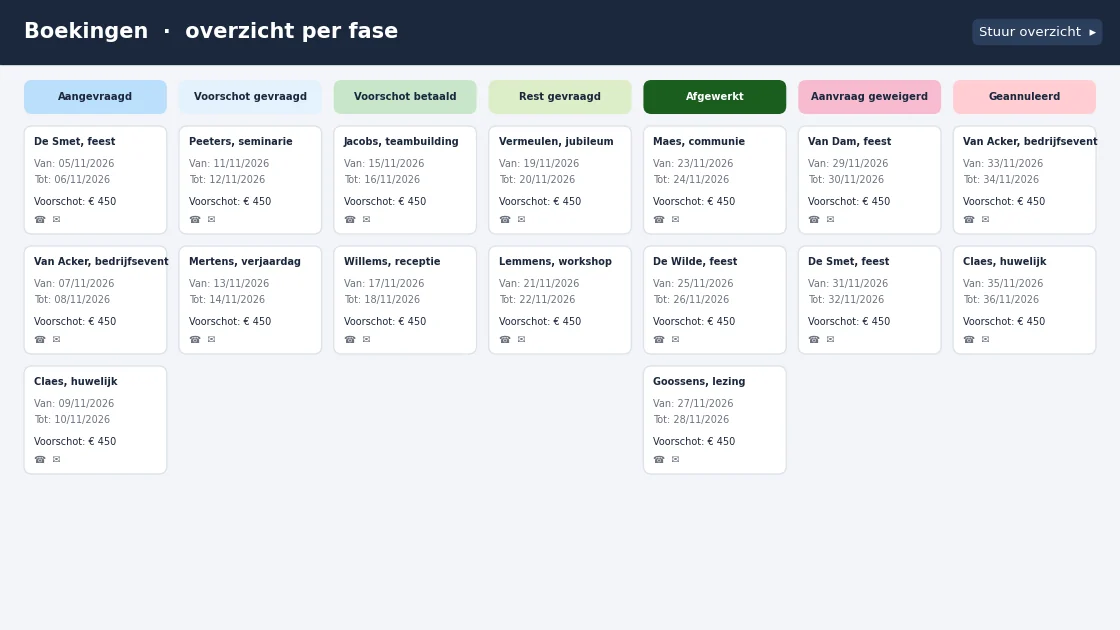Click the envelope icon on Peeters, seminarie card

[211, 219]
